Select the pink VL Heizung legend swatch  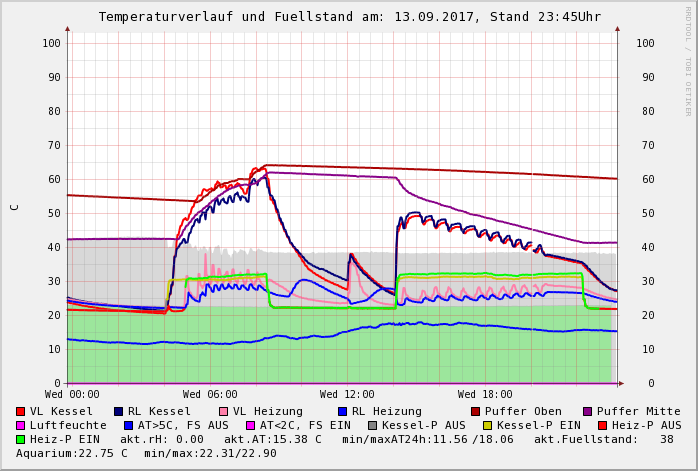pos(222,411)
